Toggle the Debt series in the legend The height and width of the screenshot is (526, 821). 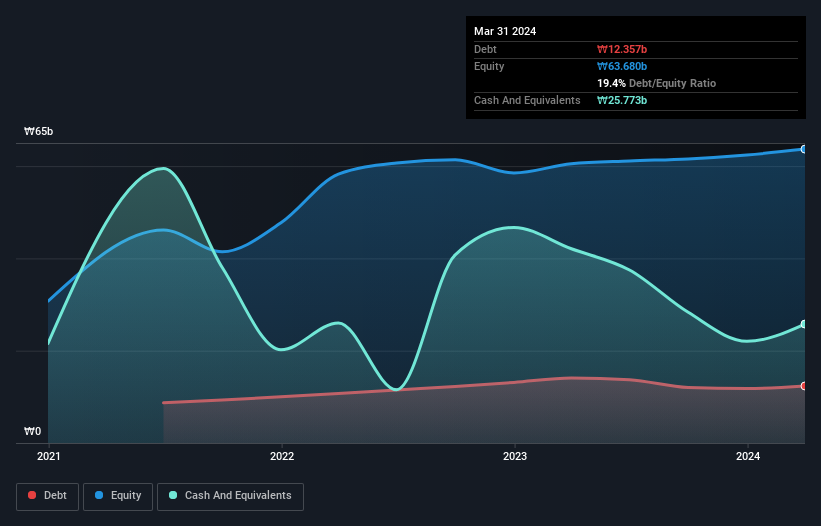tap(48, 496)
